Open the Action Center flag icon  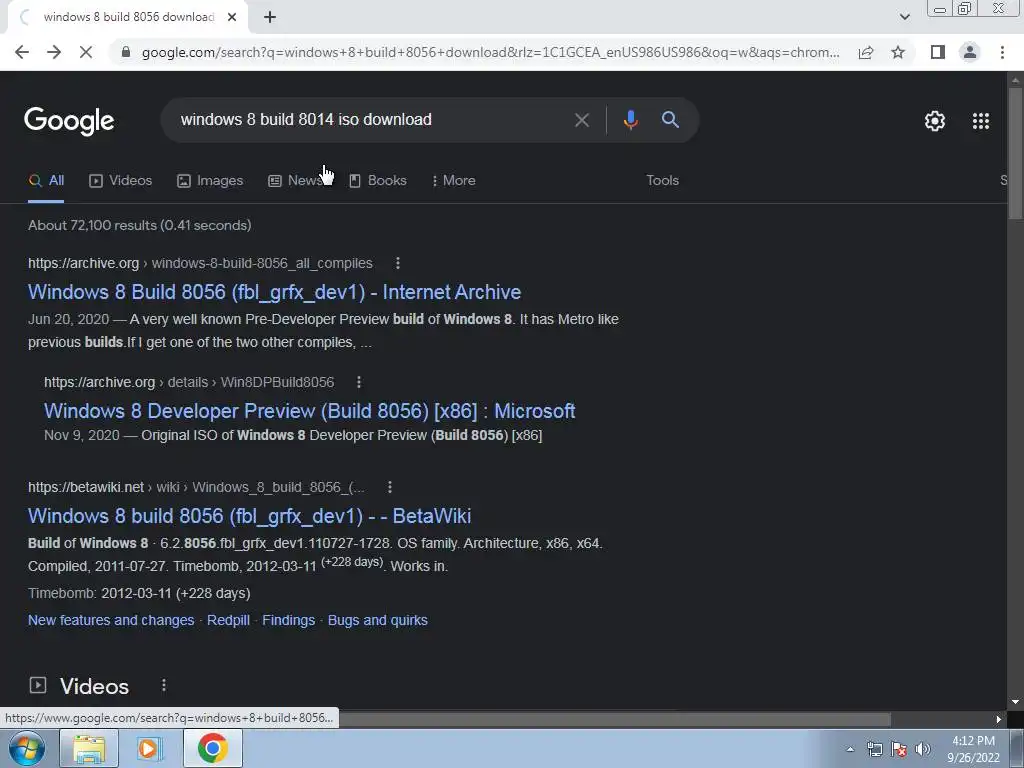(899, 749)
